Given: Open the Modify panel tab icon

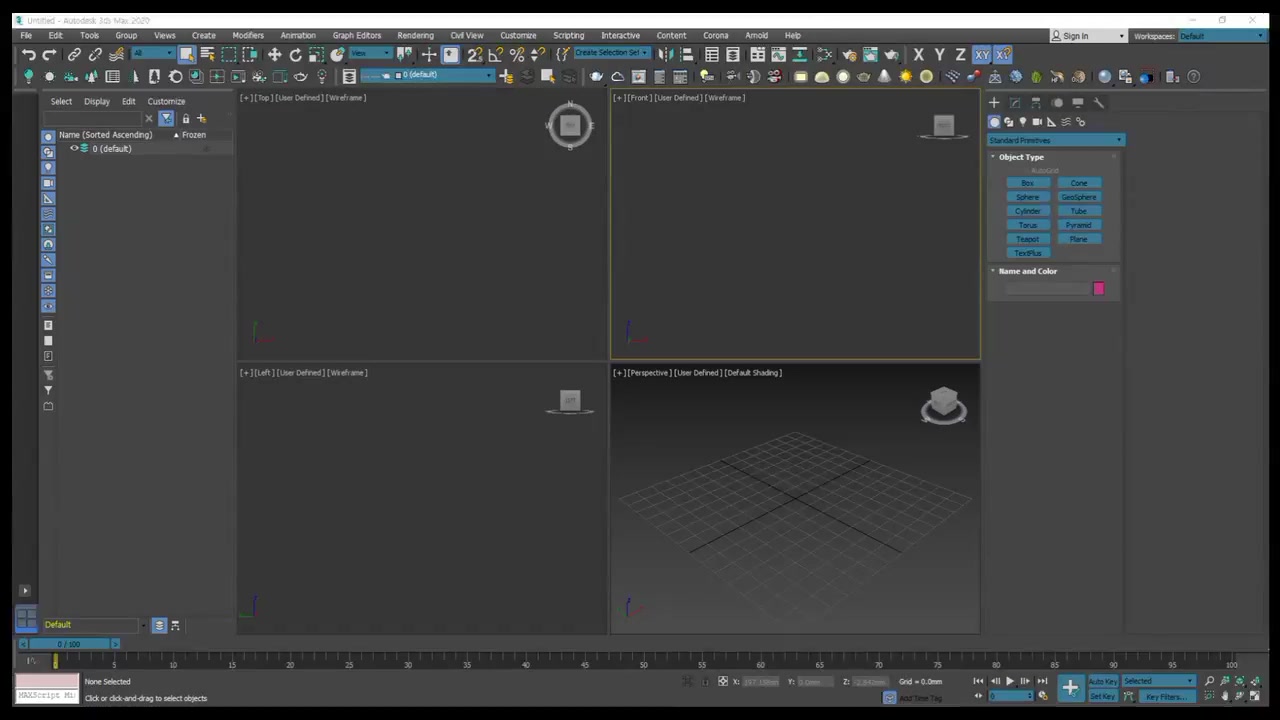Looking at the screenshot, I should [1015, 102].
